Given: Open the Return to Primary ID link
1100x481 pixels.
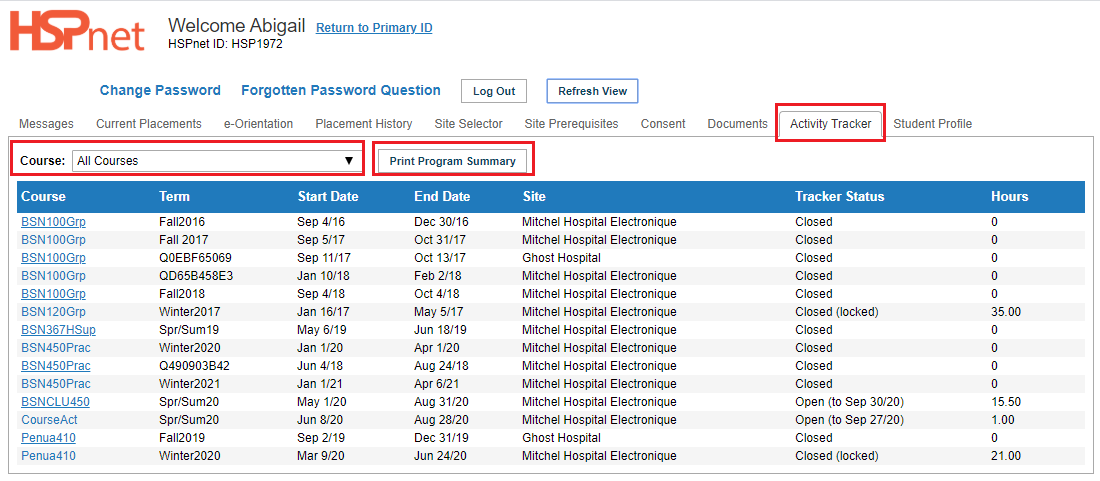Looking at the screenshot, I should 374,28.
